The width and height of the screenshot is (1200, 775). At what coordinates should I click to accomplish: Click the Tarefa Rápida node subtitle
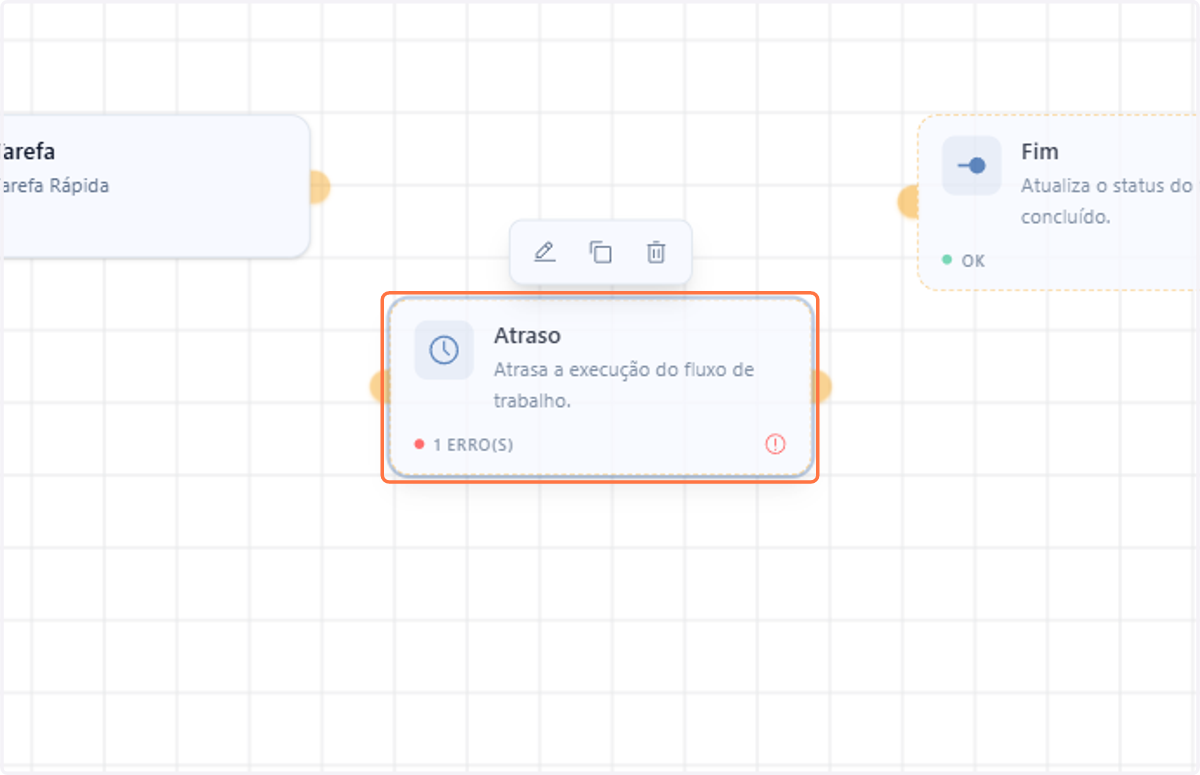(x=54, y=186)
